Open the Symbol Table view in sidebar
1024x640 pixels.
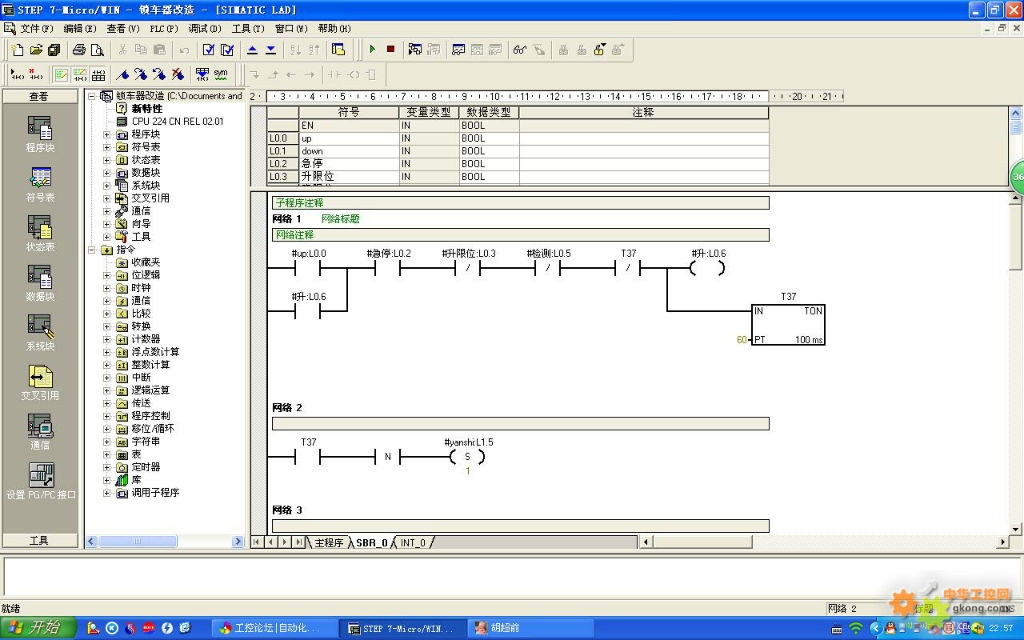pos(40,185)
